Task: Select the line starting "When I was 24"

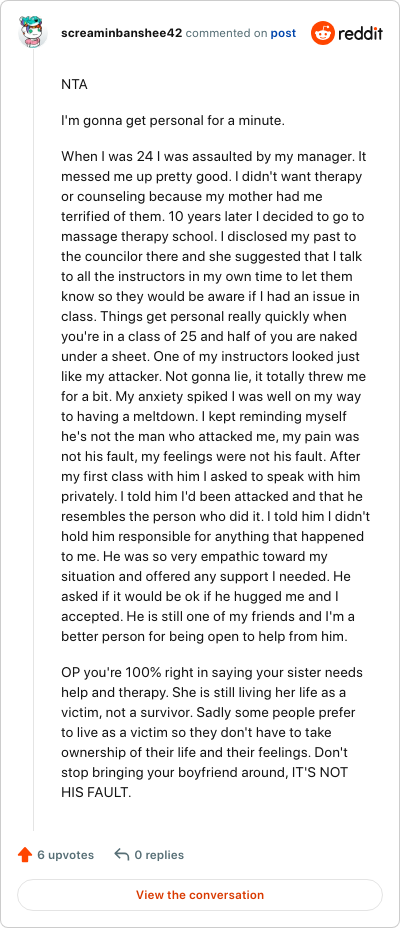Action: click(214, 158)
